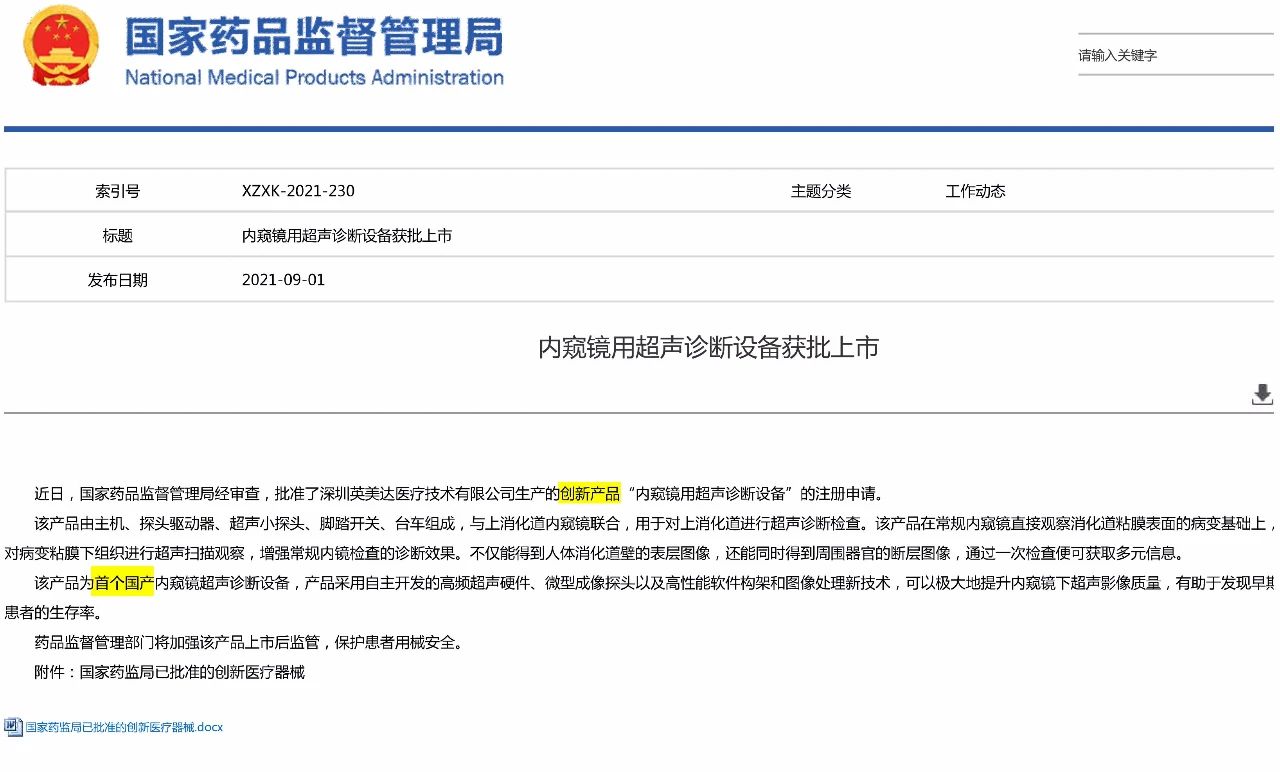Click the 国家药品监督管理局 site title
The image size is (1280, 772).
click(314, 37)
